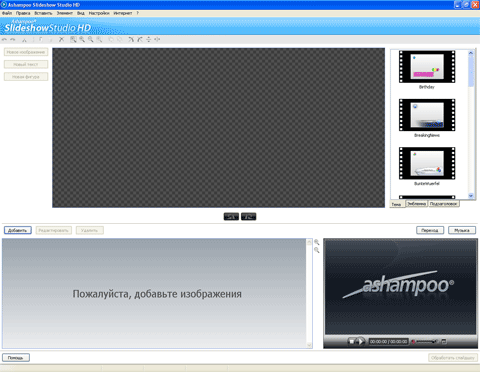This screenshot has width=480, height=372.
Task: Click the Добавить button
Action: pyautogui.click(x=18, y=230)
